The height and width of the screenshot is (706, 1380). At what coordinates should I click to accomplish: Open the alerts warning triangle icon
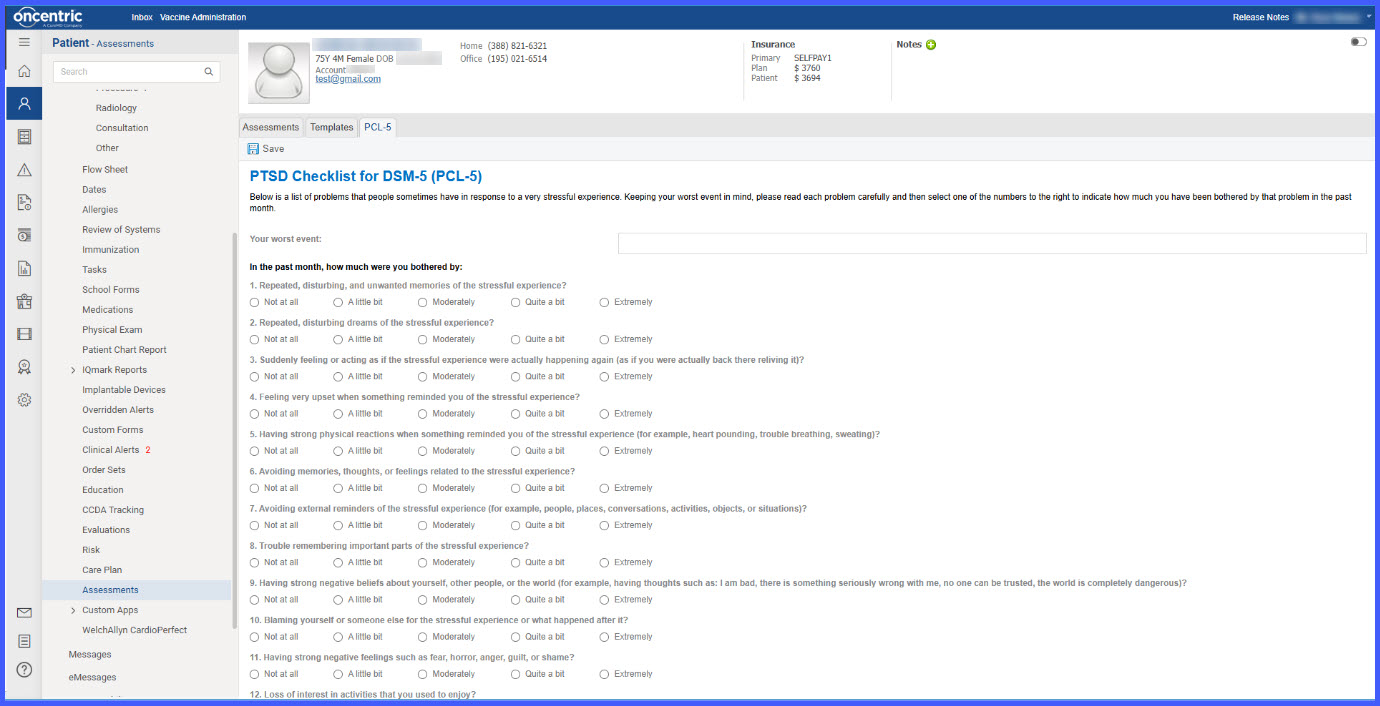(24, 170)
